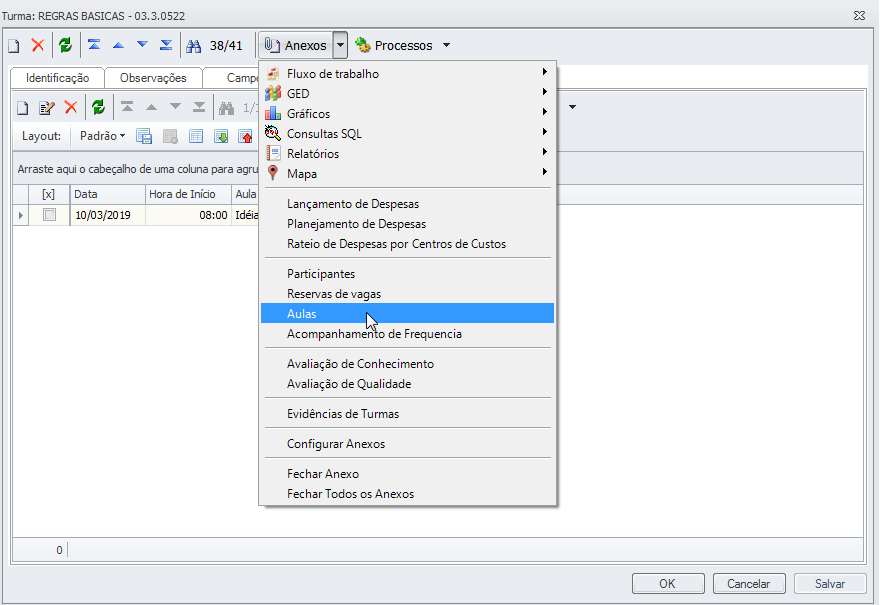Go to first record in top toolbar
This screenshot has width=880, height=605.
point(94,45)
